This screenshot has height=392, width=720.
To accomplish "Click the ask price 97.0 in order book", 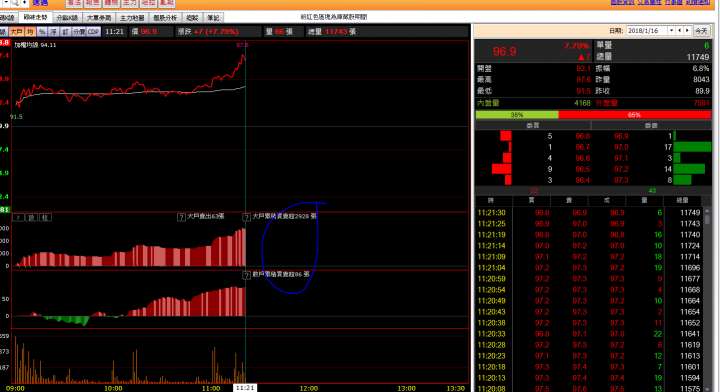I will [621, 147].
